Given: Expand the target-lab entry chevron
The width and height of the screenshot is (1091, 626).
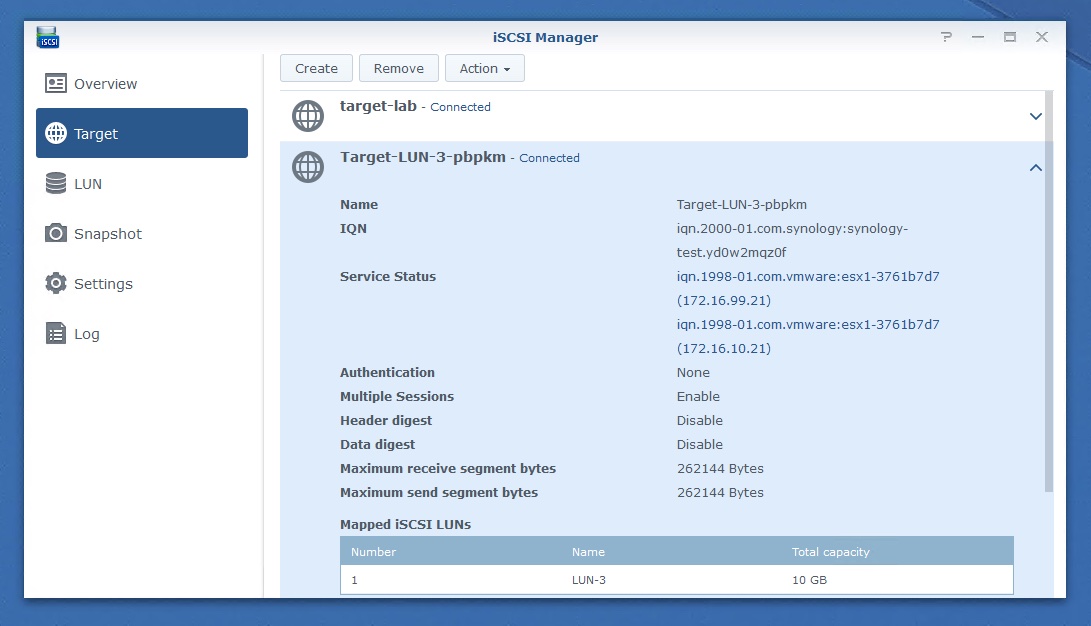Looking at the screenshot, I should (1035, 116).
